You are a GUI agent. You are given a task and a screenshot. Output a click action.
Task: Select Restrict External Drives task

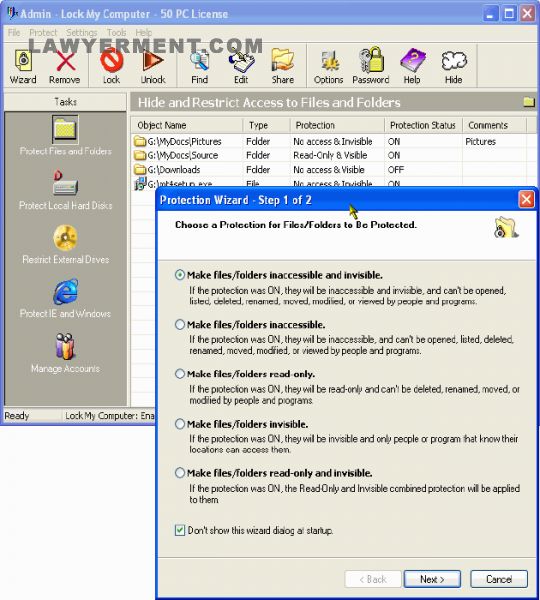[65, 245]
